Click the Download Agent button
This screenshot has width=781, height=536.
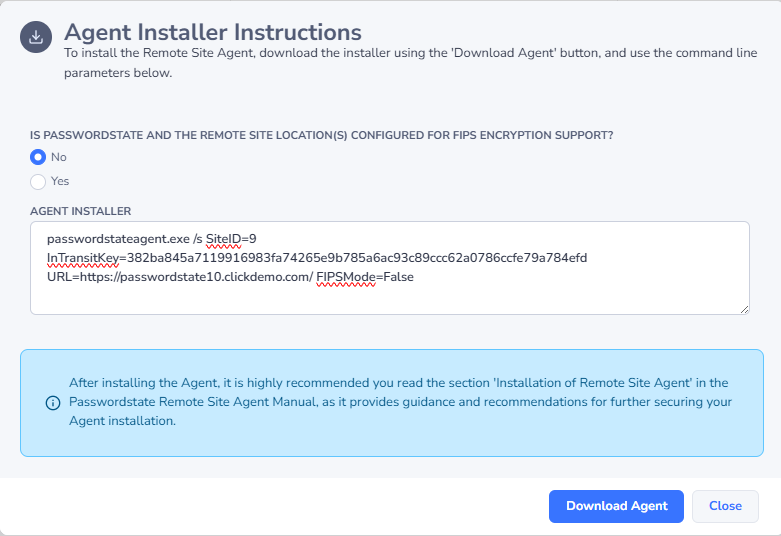coord(616,506)
